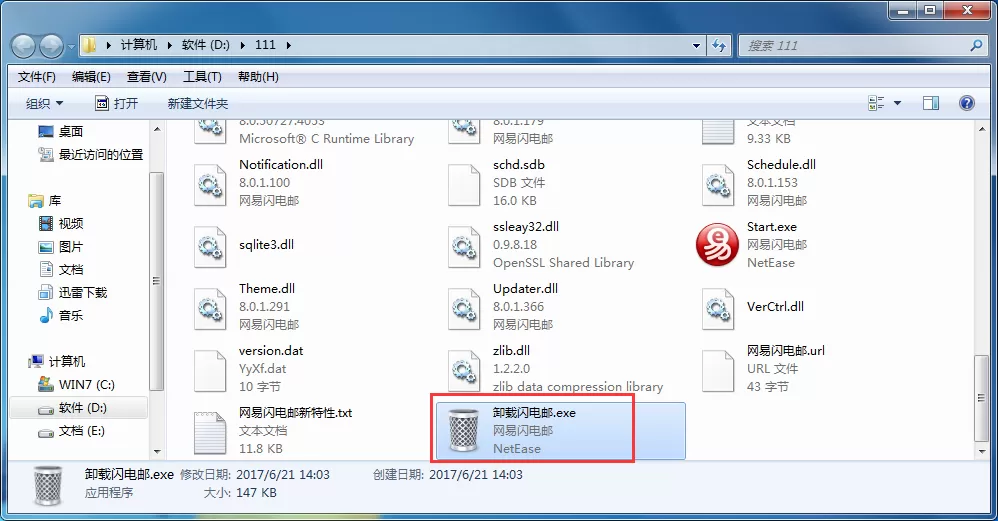Image resolution: width=998 pixels, height=521 pixels.
Task: Click the Updater.dll file name
Action: click(525, 288)
